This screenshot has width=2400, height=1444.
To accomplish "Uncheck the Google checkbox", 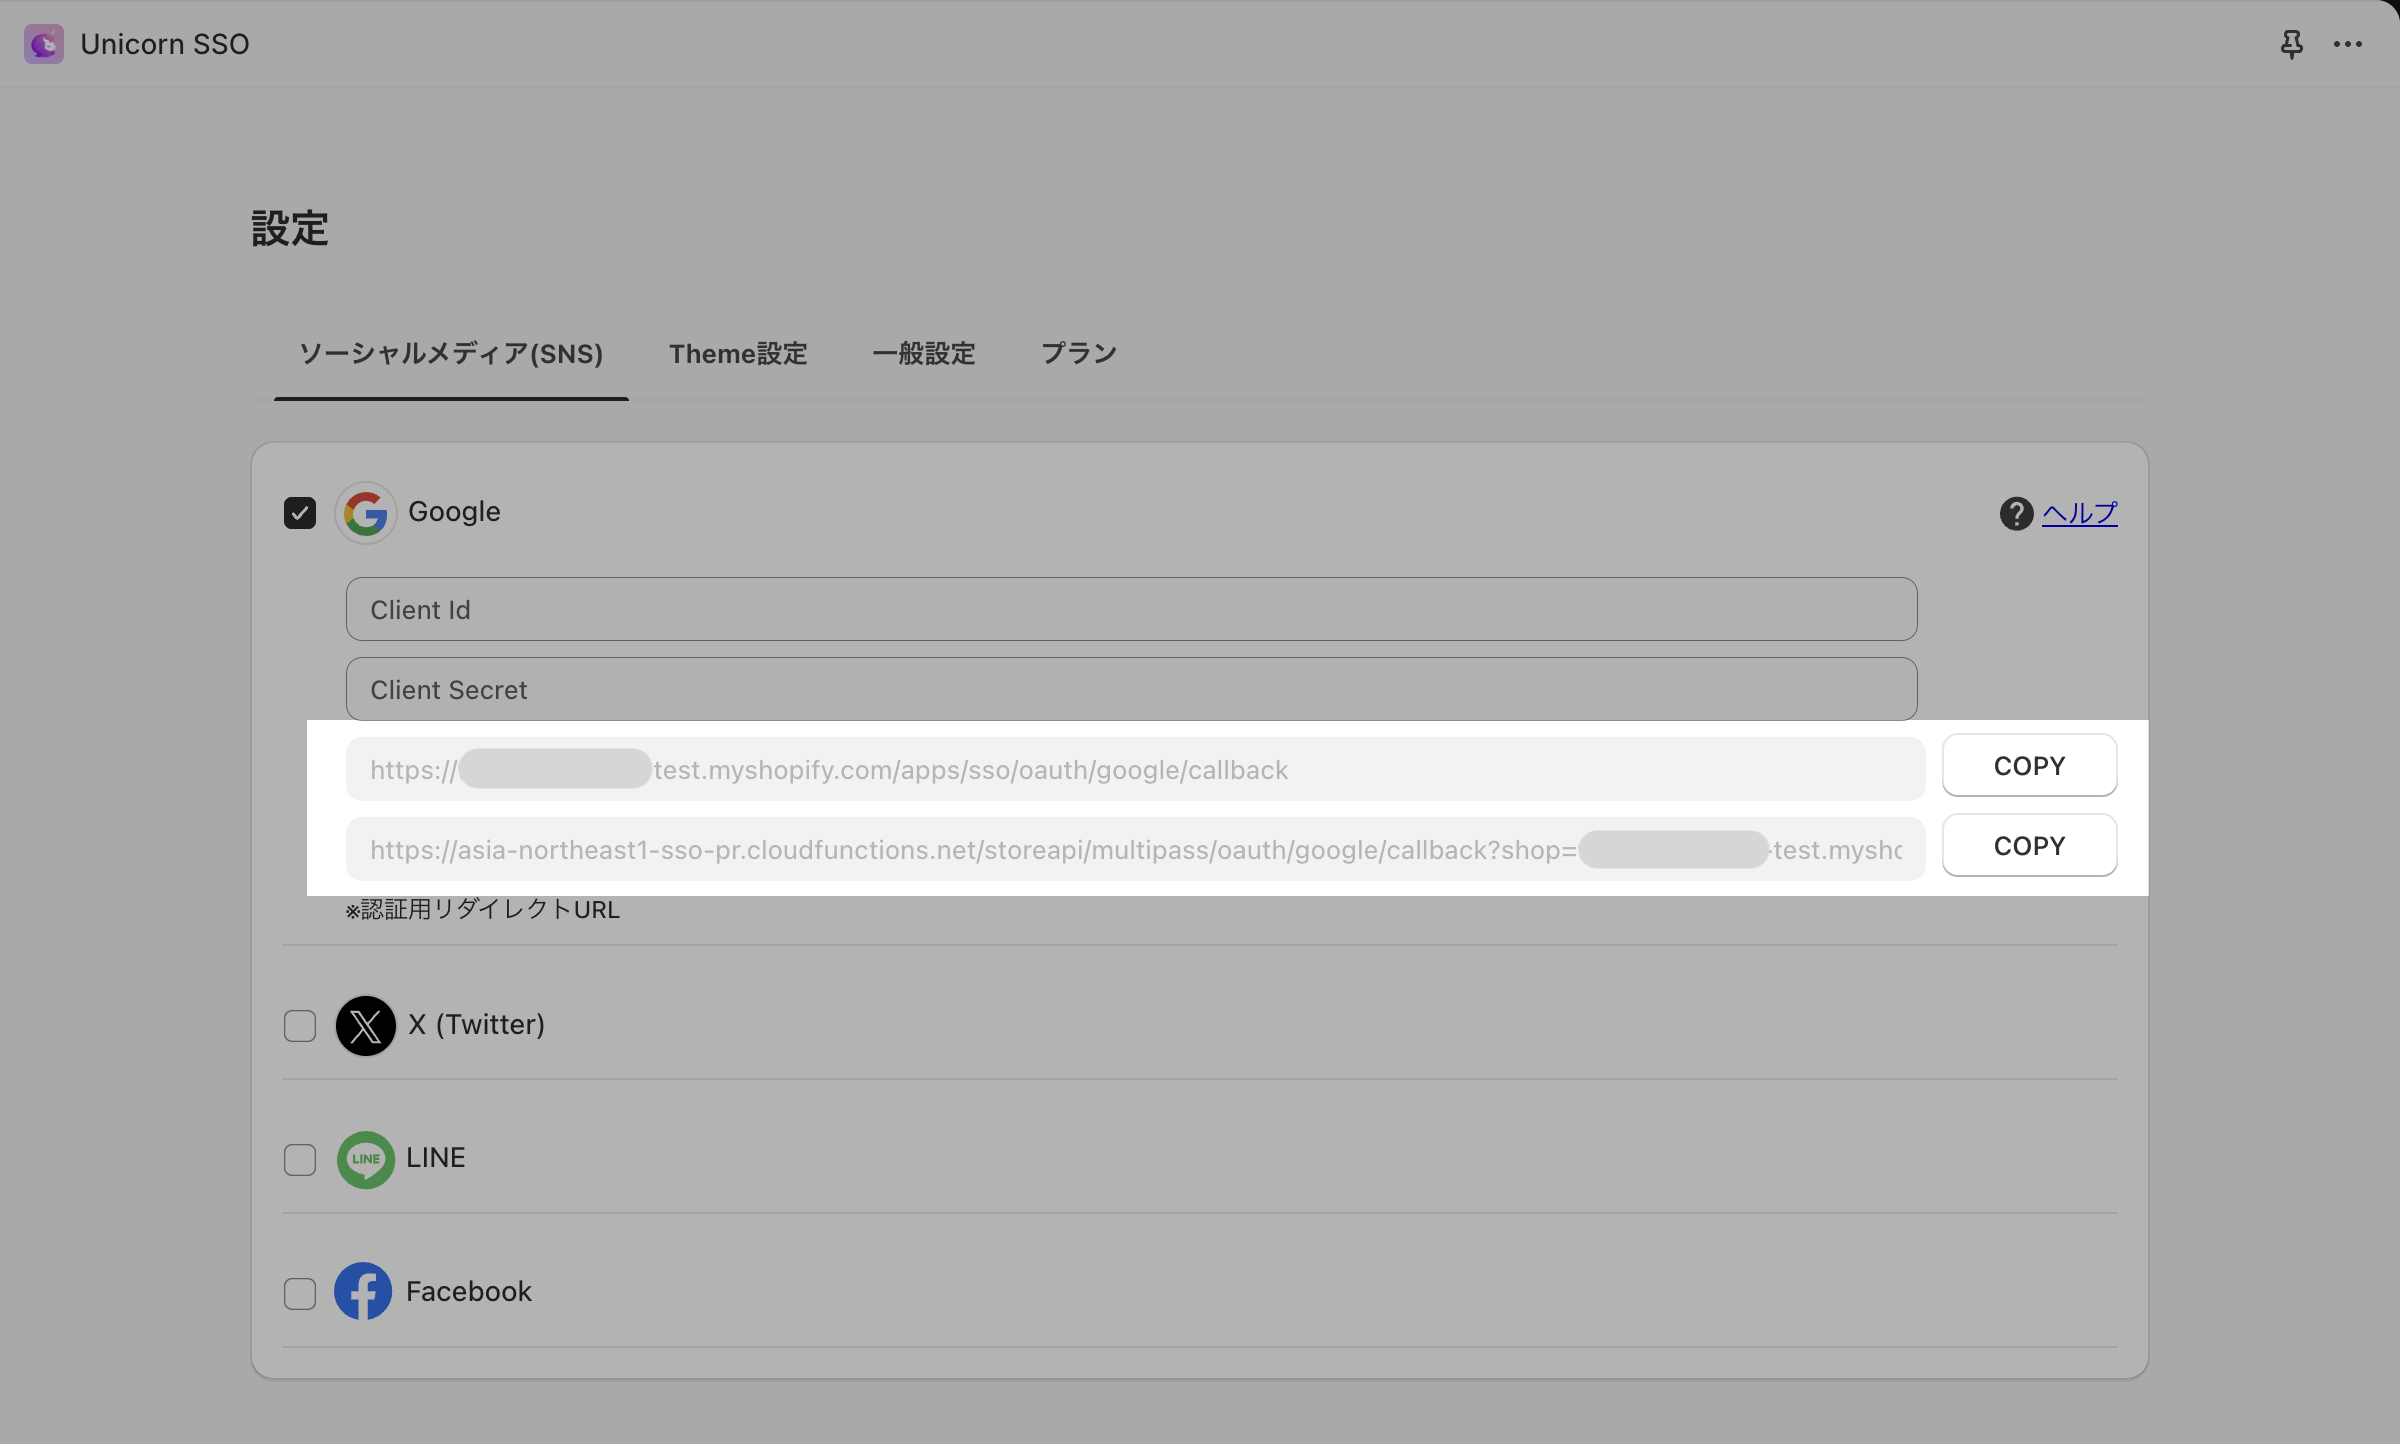I will 300,513.
